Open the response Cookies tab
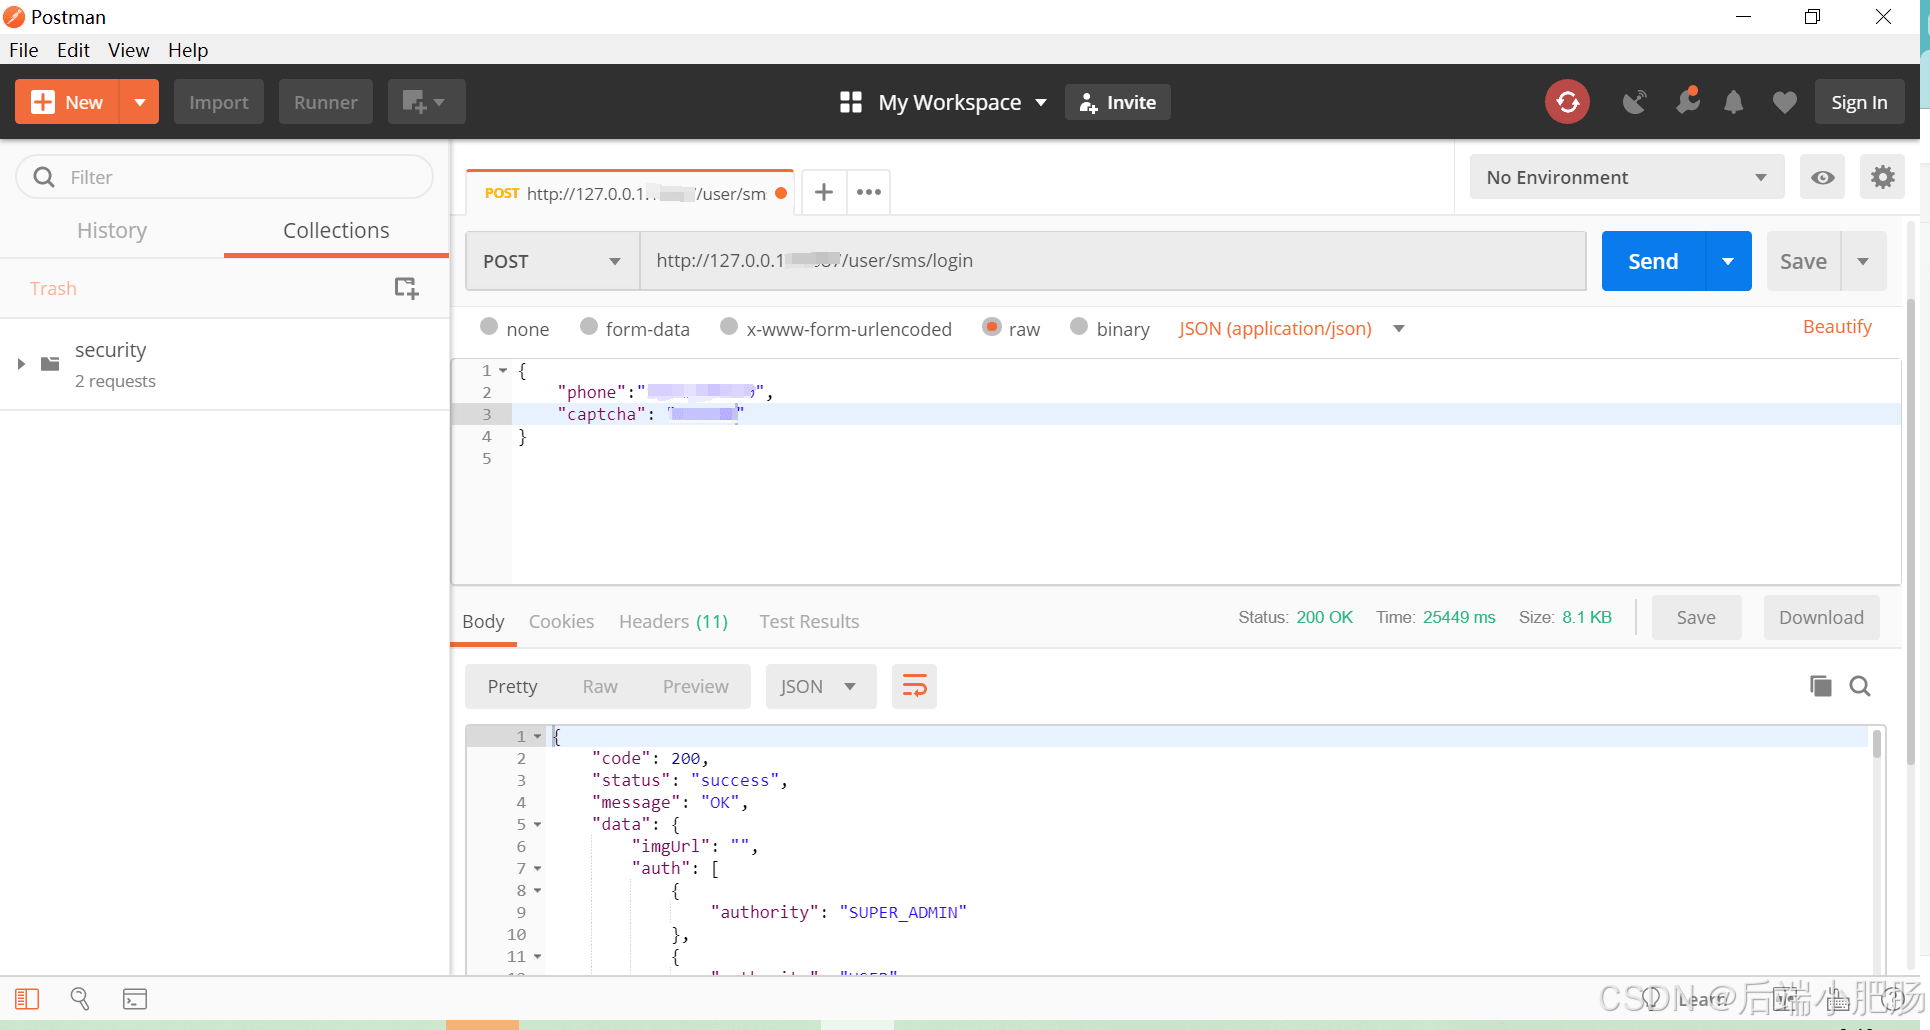Screen dimensions: 1930x1030 (x=561, y=621)
